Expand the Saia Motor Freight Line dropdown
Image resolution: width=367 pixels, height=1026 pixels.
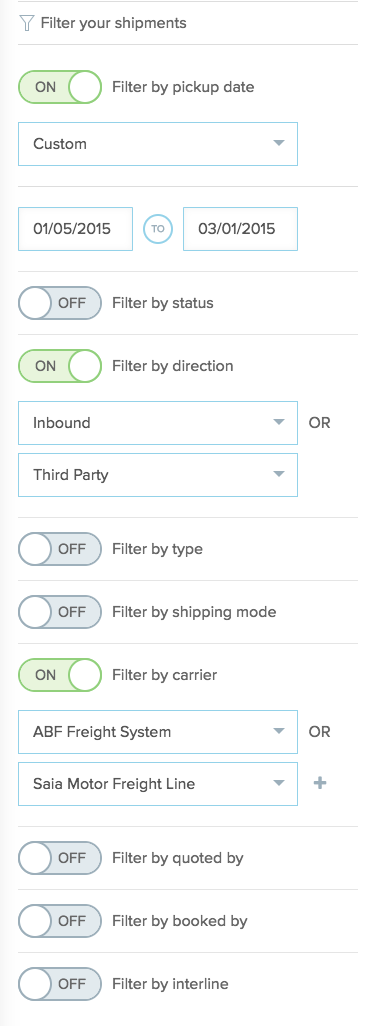[x=158, y=783]
